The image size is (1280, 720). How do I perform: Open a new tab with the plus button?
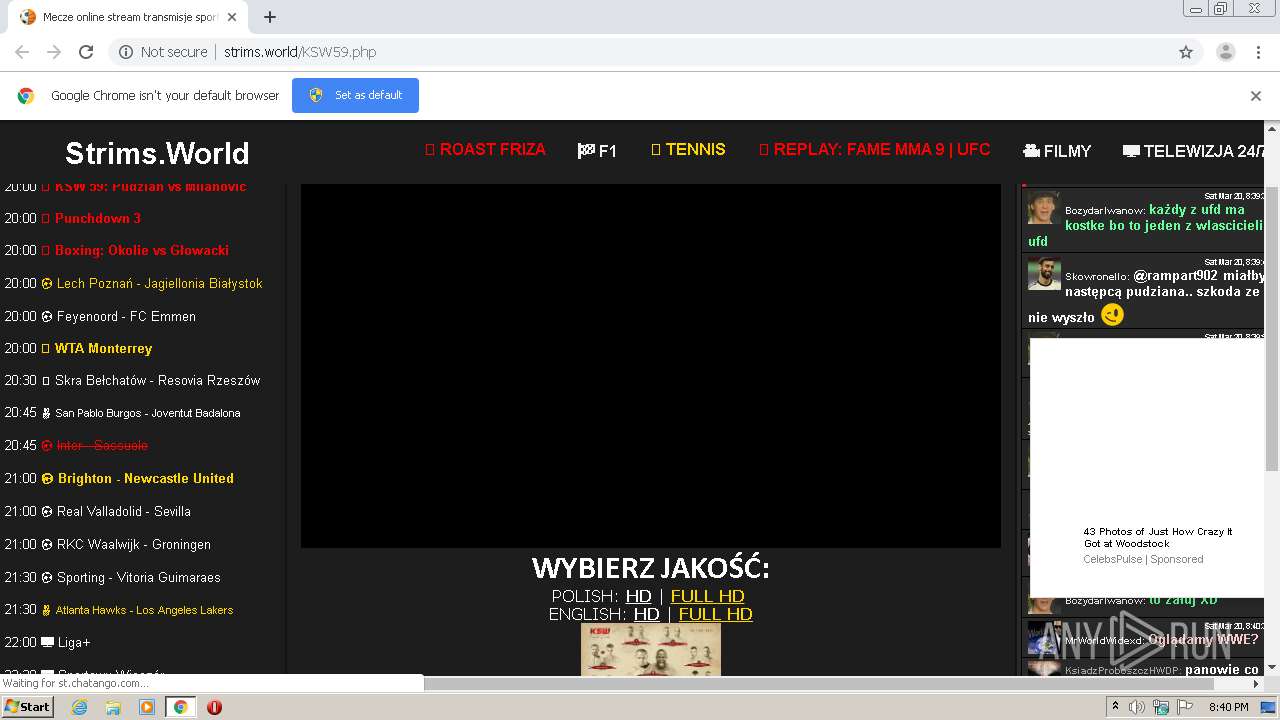coord(270,17)
